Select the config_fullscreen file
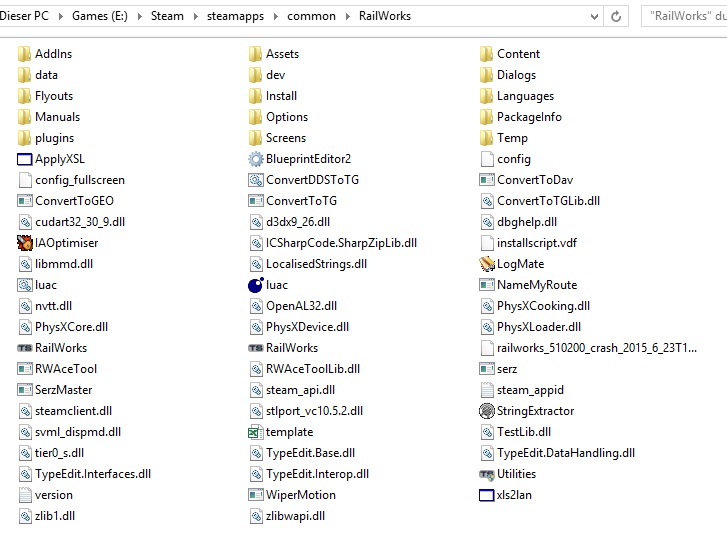Image resolution: width=727 pixels, height=535 pixels. pos(71,180)
